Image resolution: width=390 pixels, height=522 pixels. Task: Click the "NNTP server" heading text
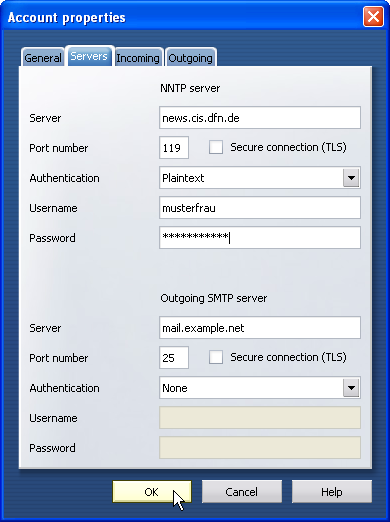190,88
